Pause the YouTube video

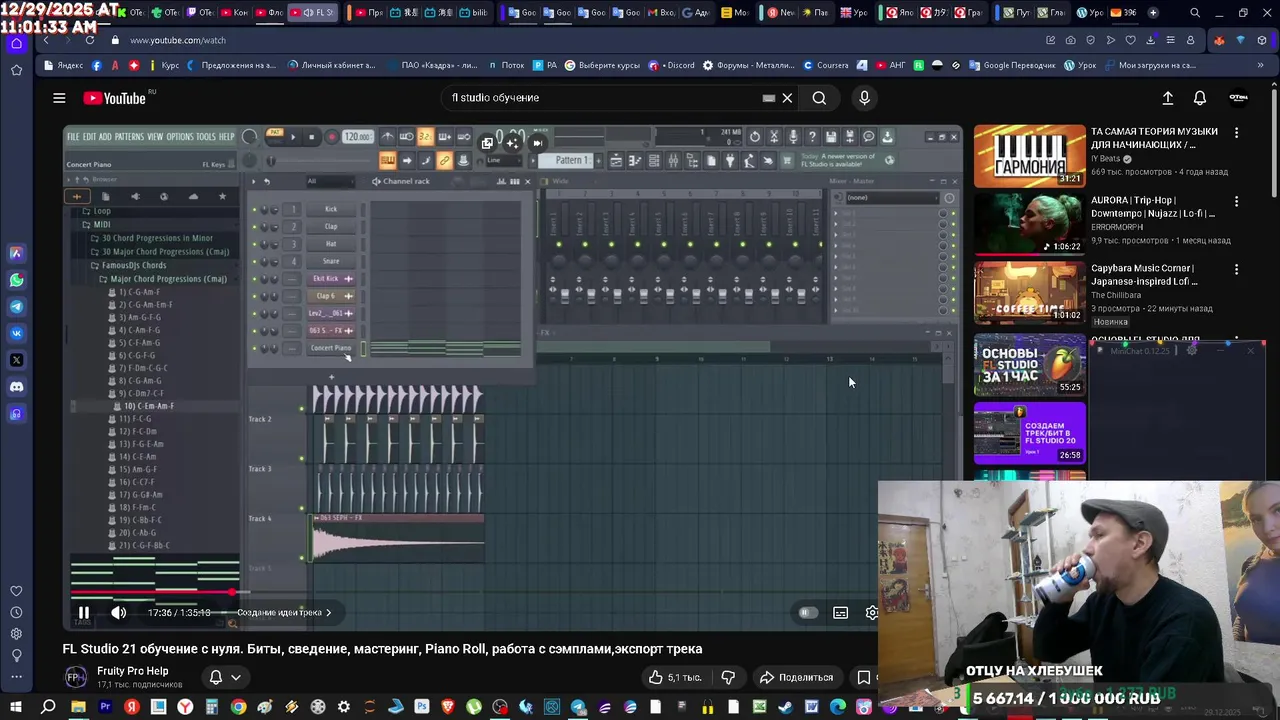tap(84, 613)
